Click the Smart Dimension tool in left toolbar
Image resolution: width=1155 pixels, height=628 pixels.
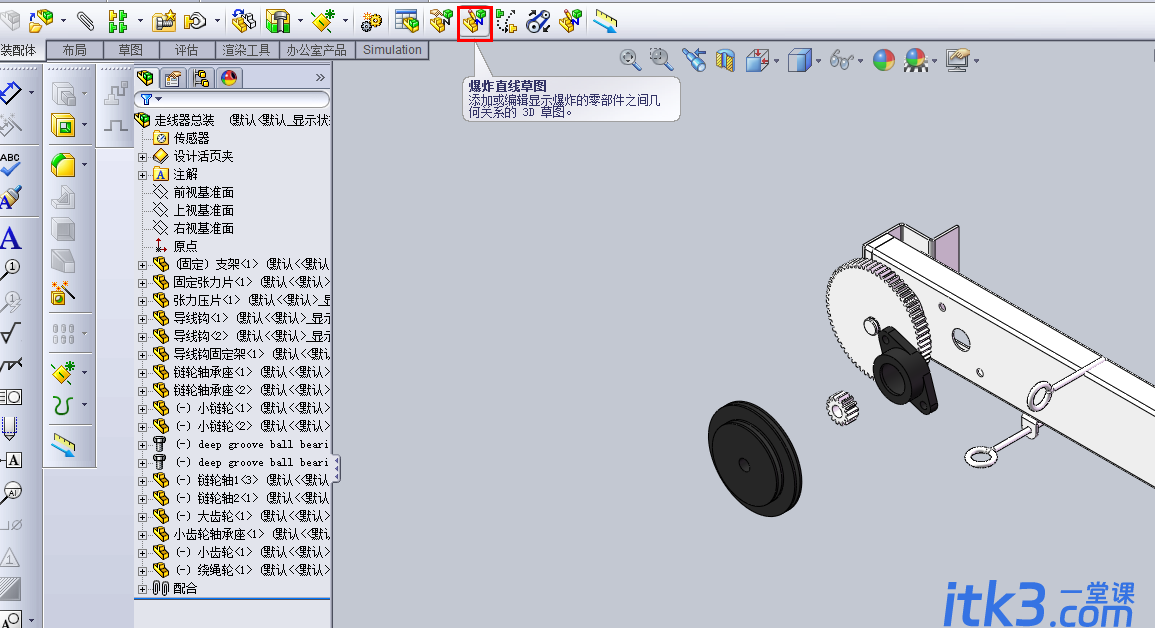[10, 93]
